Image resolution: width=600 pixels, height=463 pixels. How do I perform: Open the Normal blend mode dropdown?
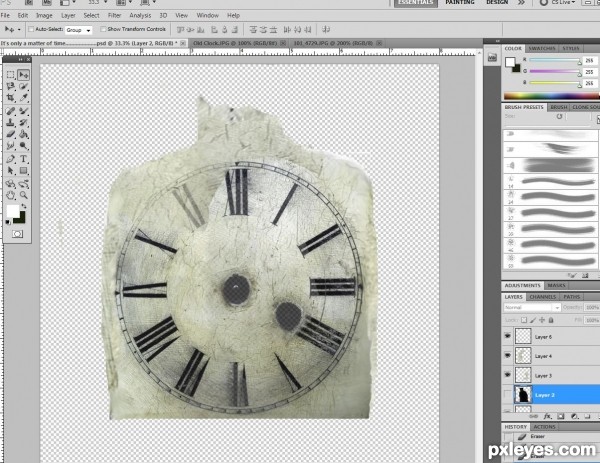click(532, 308)
